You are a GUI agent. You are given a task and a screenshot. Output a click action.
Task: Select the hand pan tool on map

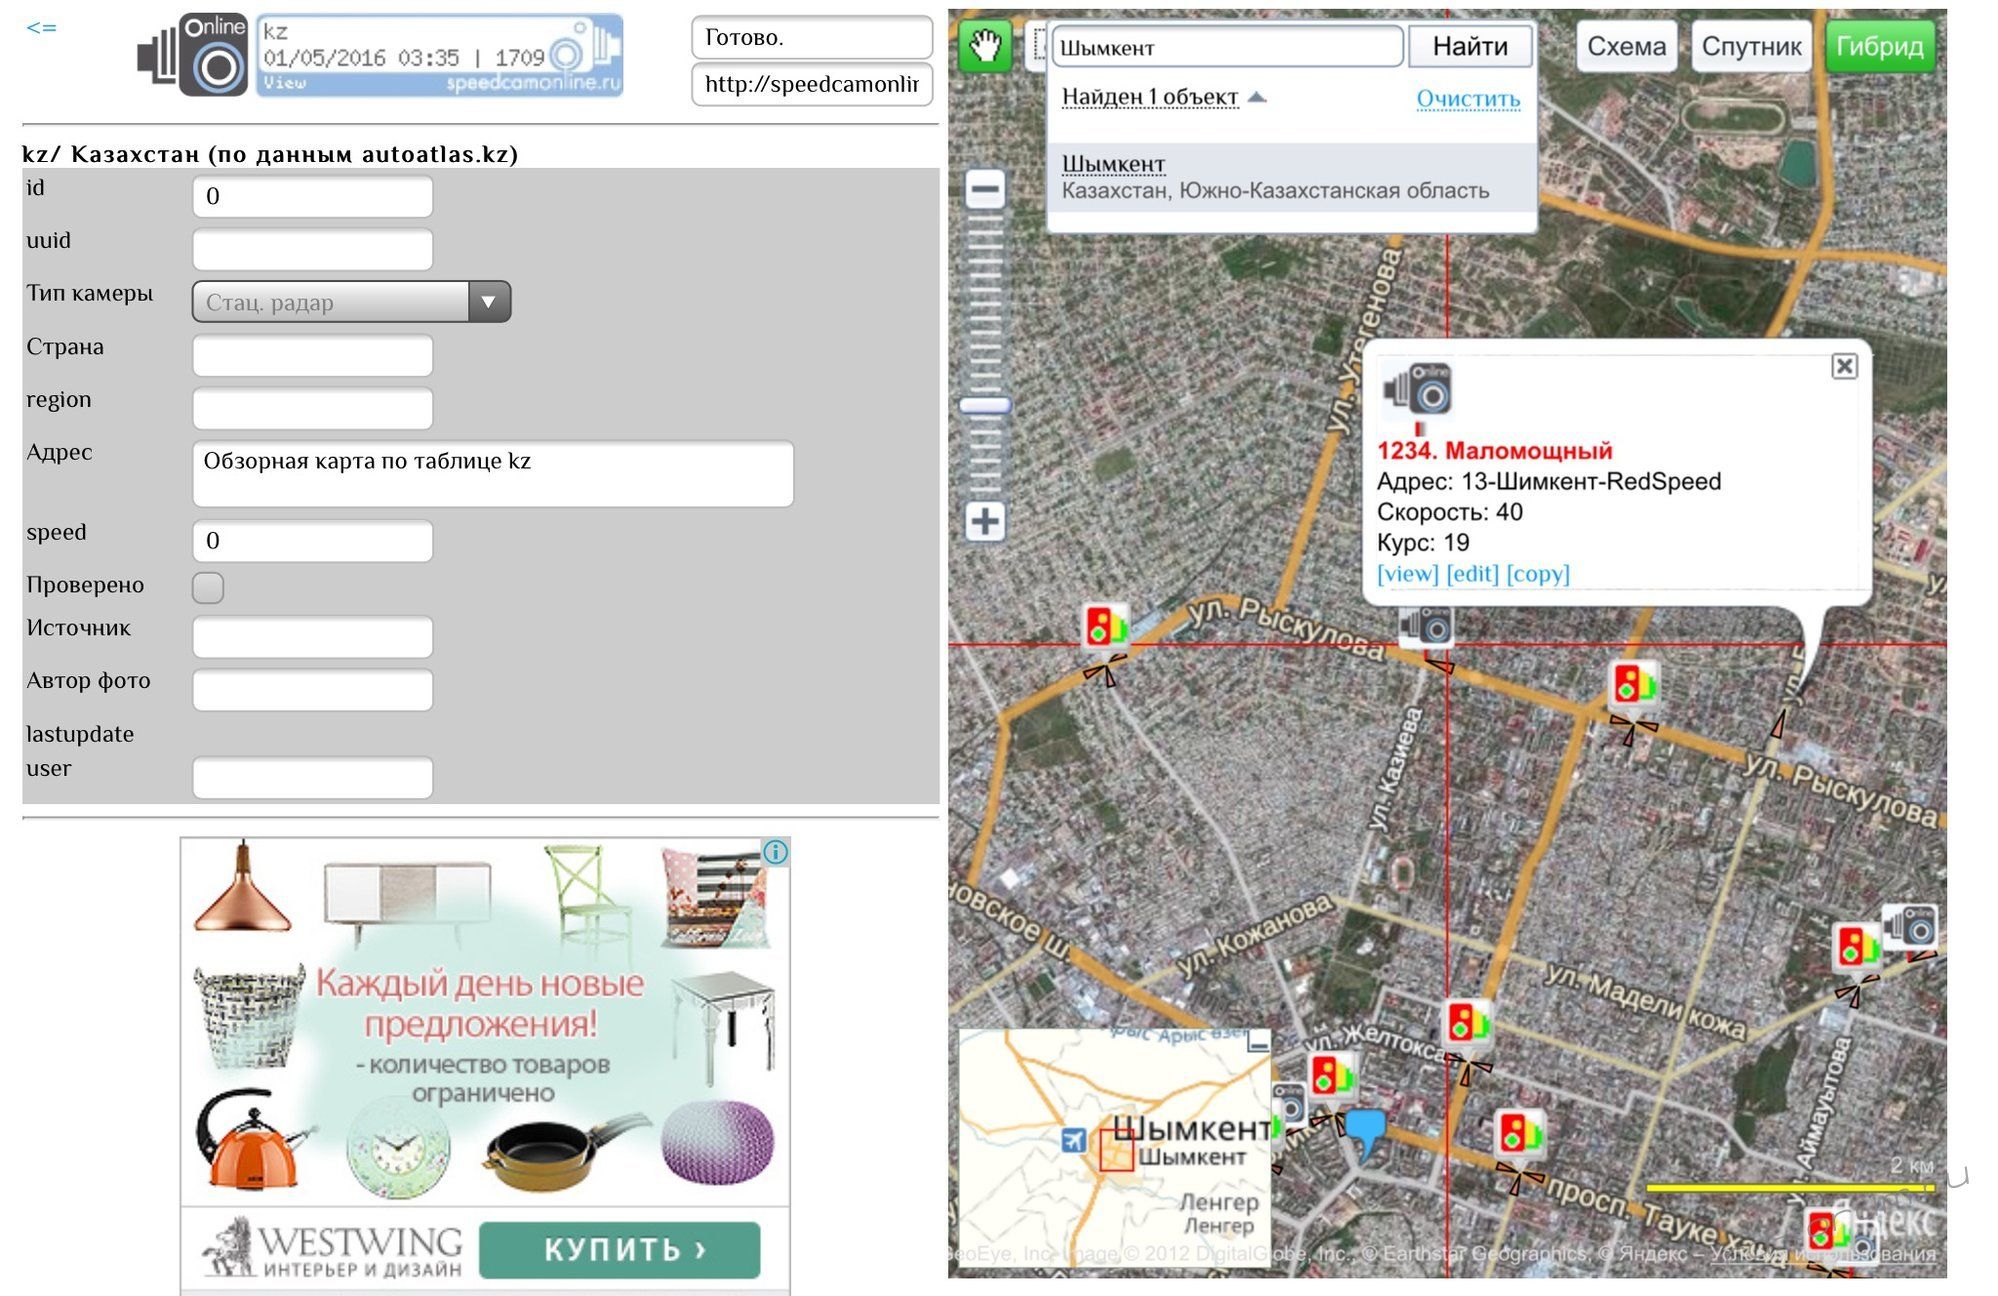coord(984,46)
